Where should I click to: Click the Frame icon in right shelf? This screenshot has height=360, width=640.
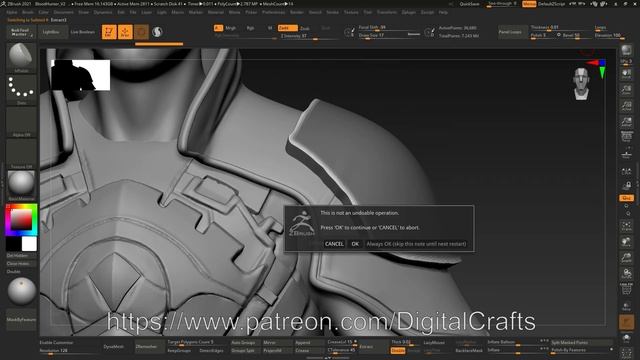(626, 226)
